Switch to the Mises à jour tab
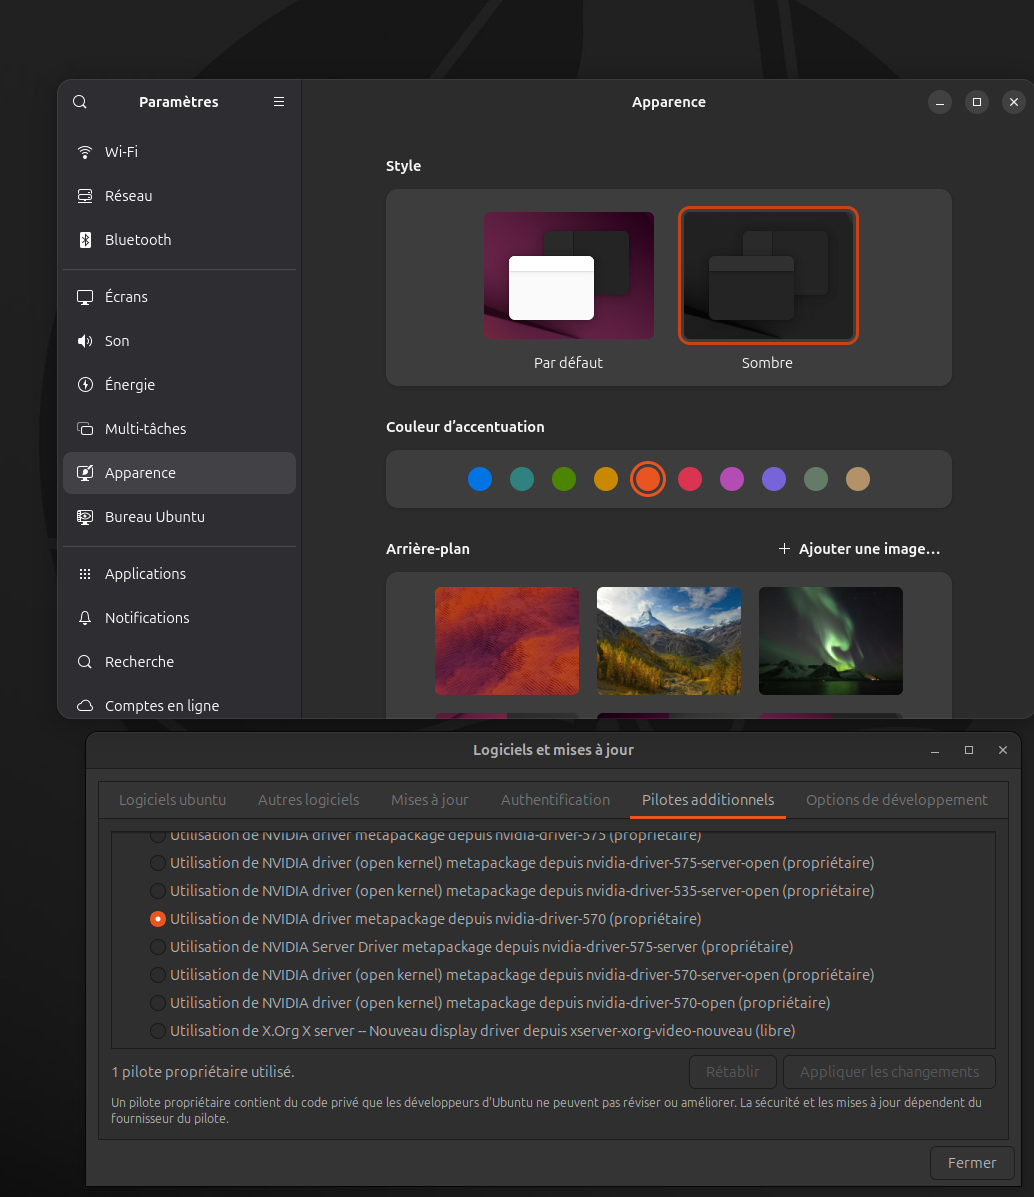This screenshot has height=1197, width=1034. (x=429, y=800)
